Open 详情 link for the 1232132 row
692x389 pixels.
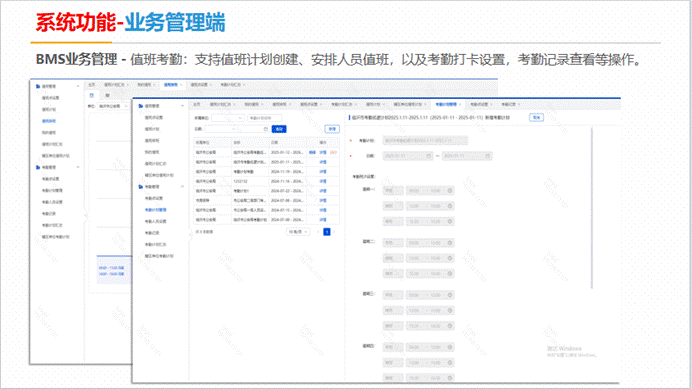pyautogui.click(x=323, y=181)
